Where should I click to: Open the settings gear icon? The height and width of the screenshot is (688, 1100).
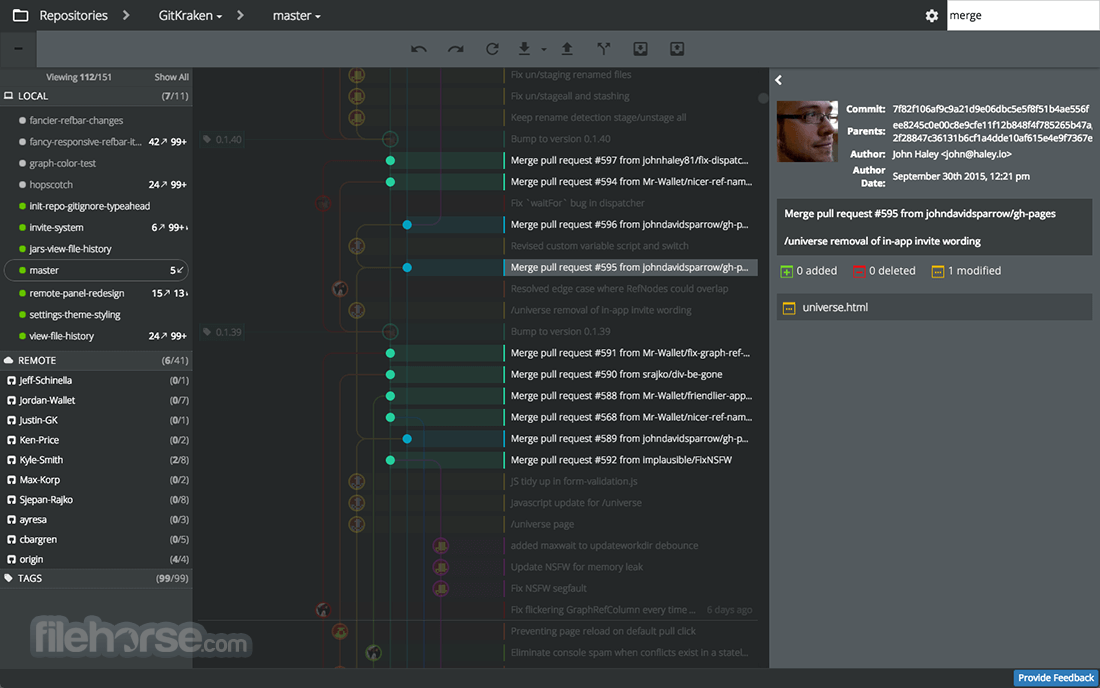coord(932,15)
